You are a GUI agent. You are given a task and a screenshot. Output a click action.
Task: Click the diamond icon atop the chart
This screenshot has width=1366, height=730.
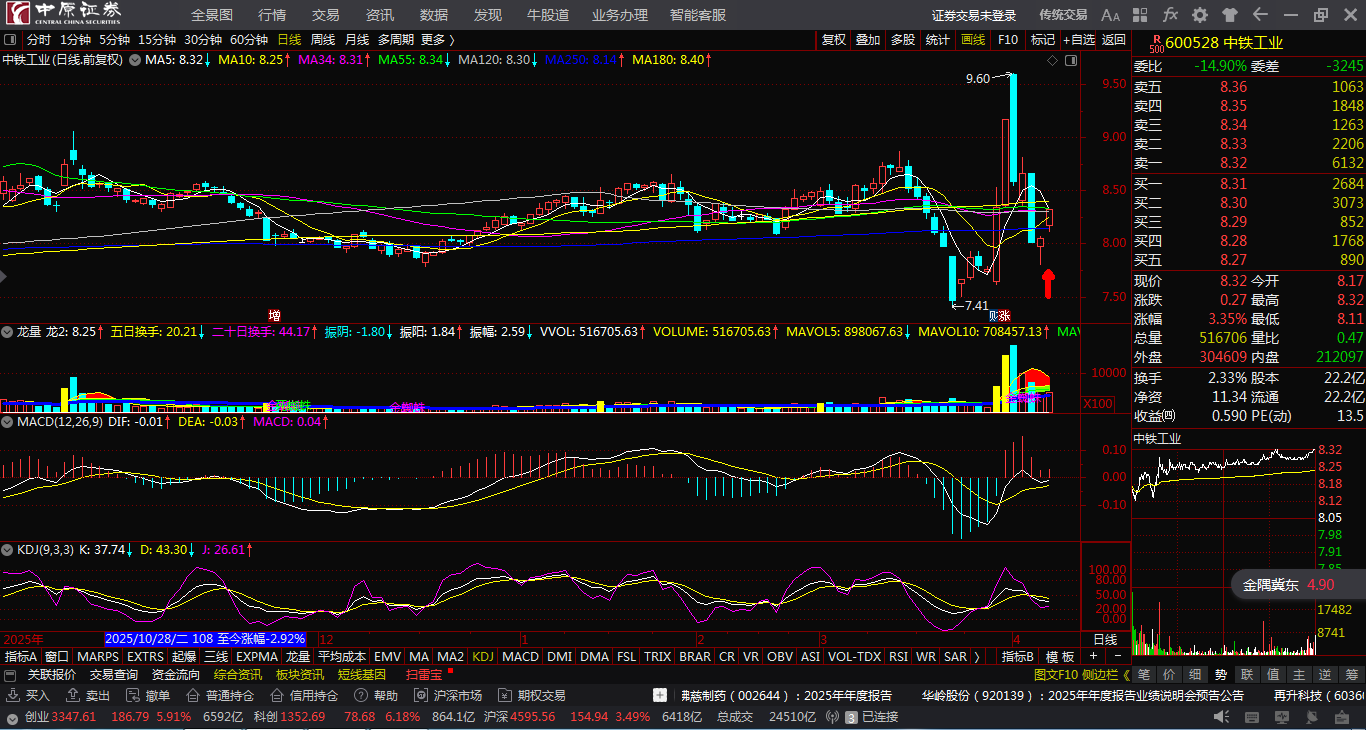click(1052, 60)
